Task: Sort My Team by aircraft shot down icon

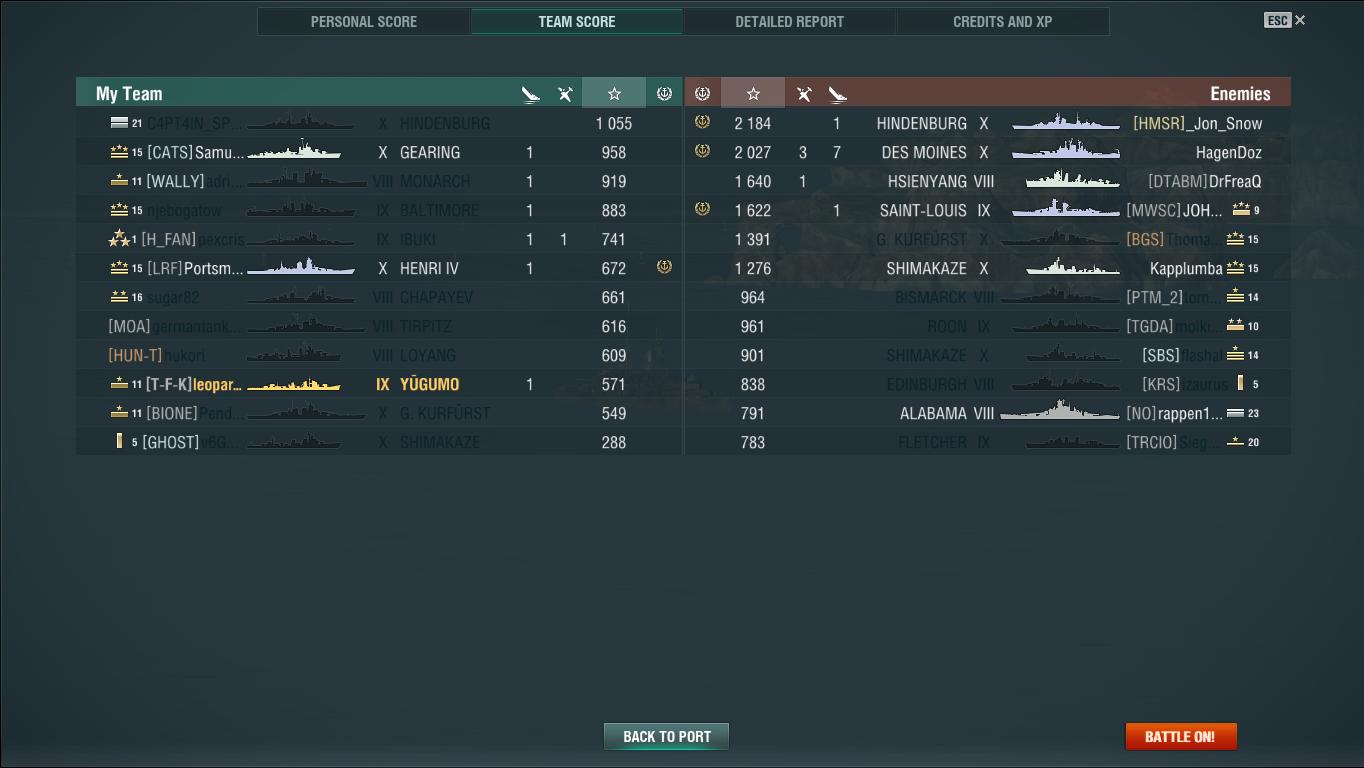Action: point(565,94)
